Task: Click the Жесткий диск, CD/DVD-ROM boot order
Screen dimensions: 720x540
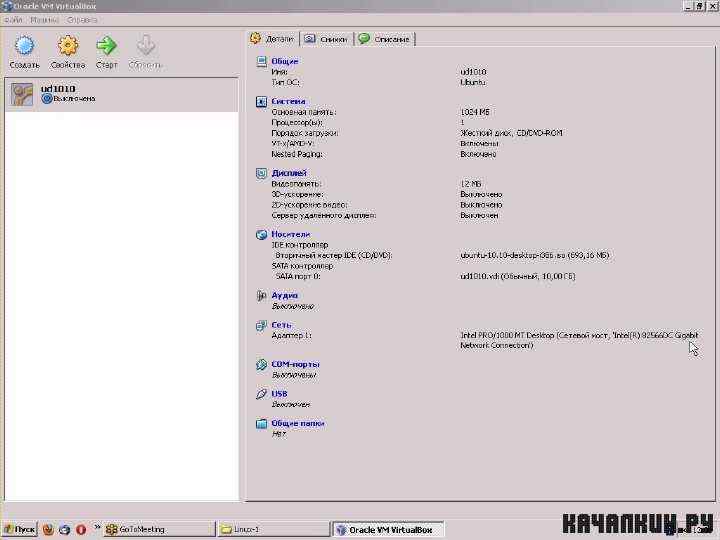Action: point(511,133)
